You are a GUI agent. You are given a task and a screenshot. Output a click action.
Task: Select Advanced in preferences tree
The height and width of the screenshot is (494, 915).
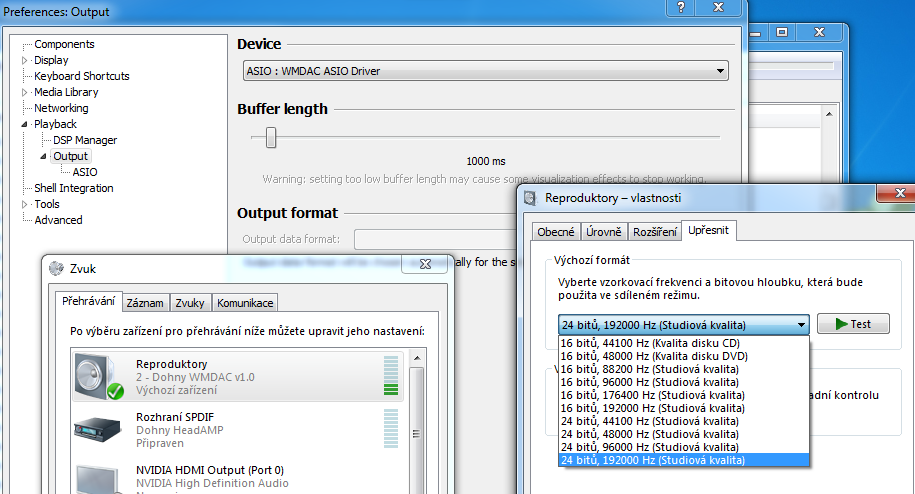click(58, 220)
